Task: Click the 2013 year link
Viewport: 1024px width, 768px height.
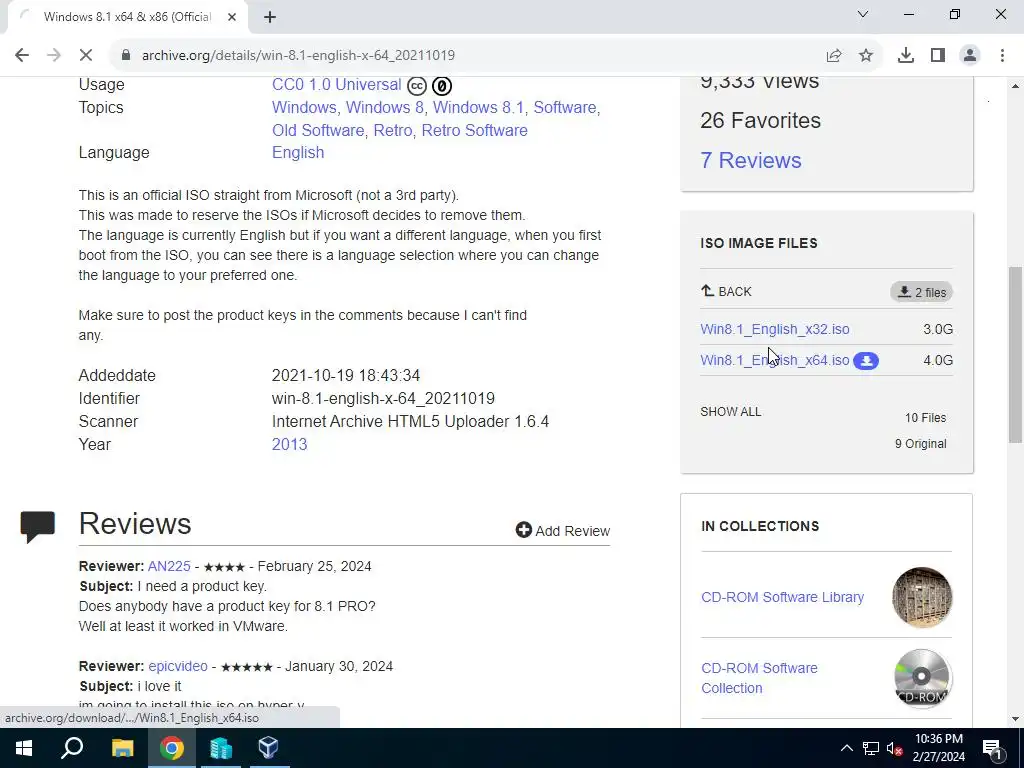Action: click(x=289, y=445)
